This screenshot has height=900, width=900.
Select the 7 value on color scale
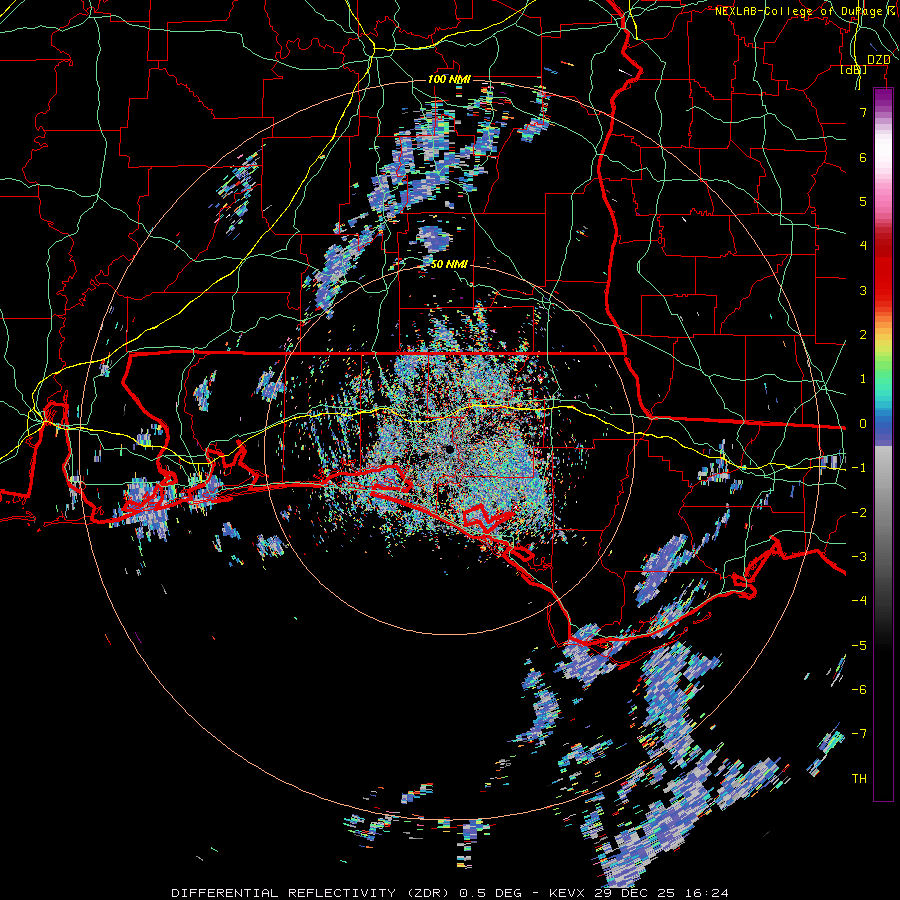(863, 112)
